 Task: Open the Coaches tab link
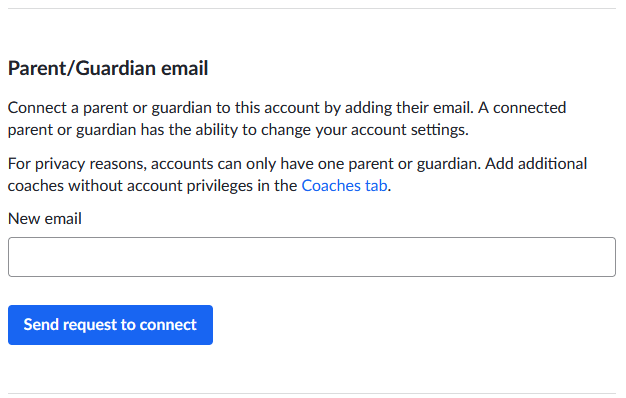click(344, 186)
